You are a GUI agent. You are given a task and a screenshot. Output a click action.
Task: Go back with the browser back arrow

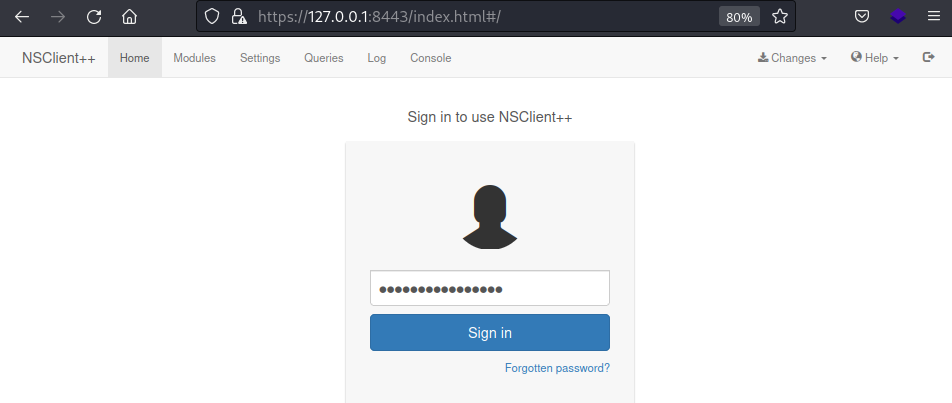(x=22, y=16)
